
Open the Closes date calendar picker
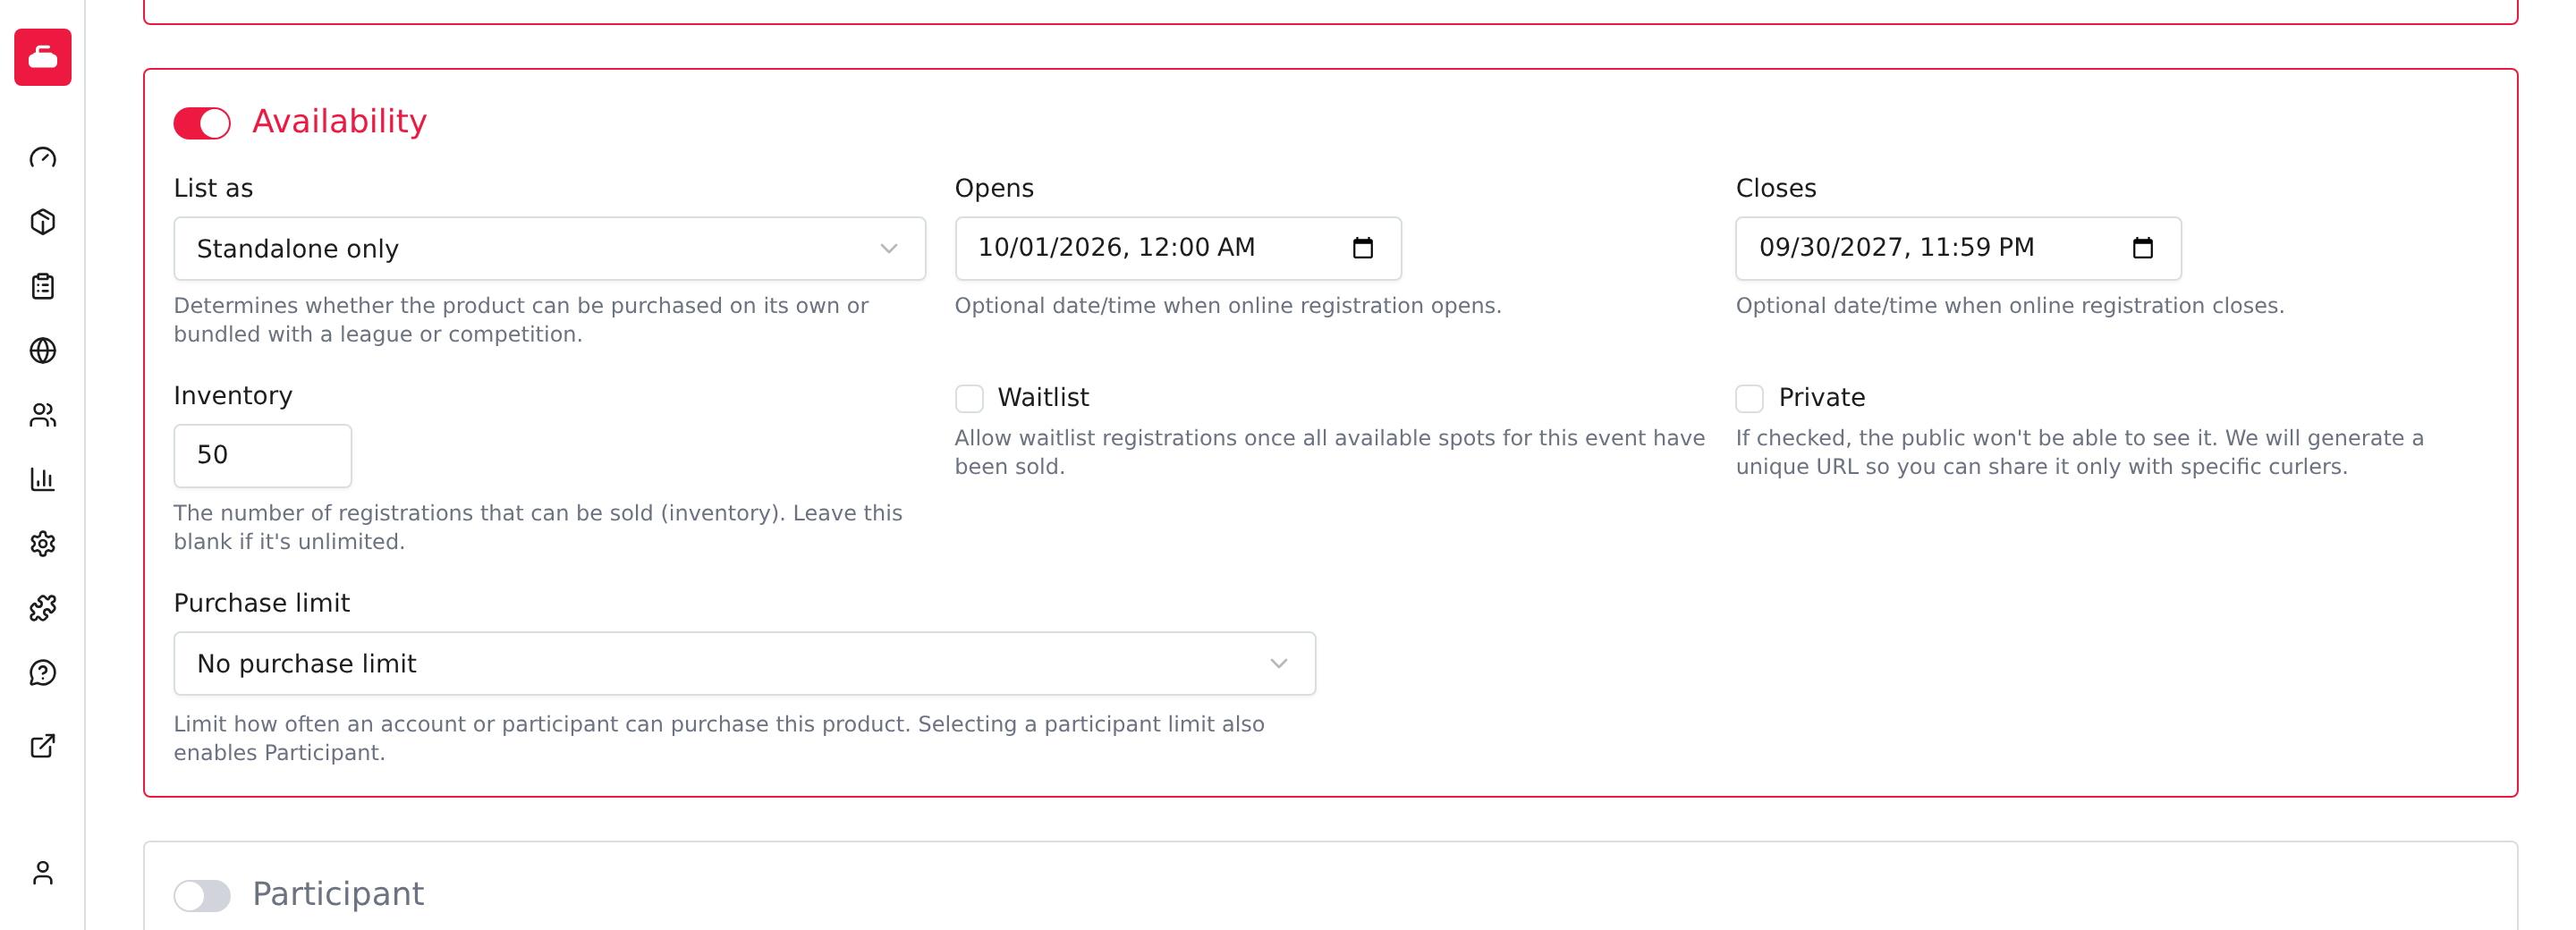(2143, 248)
